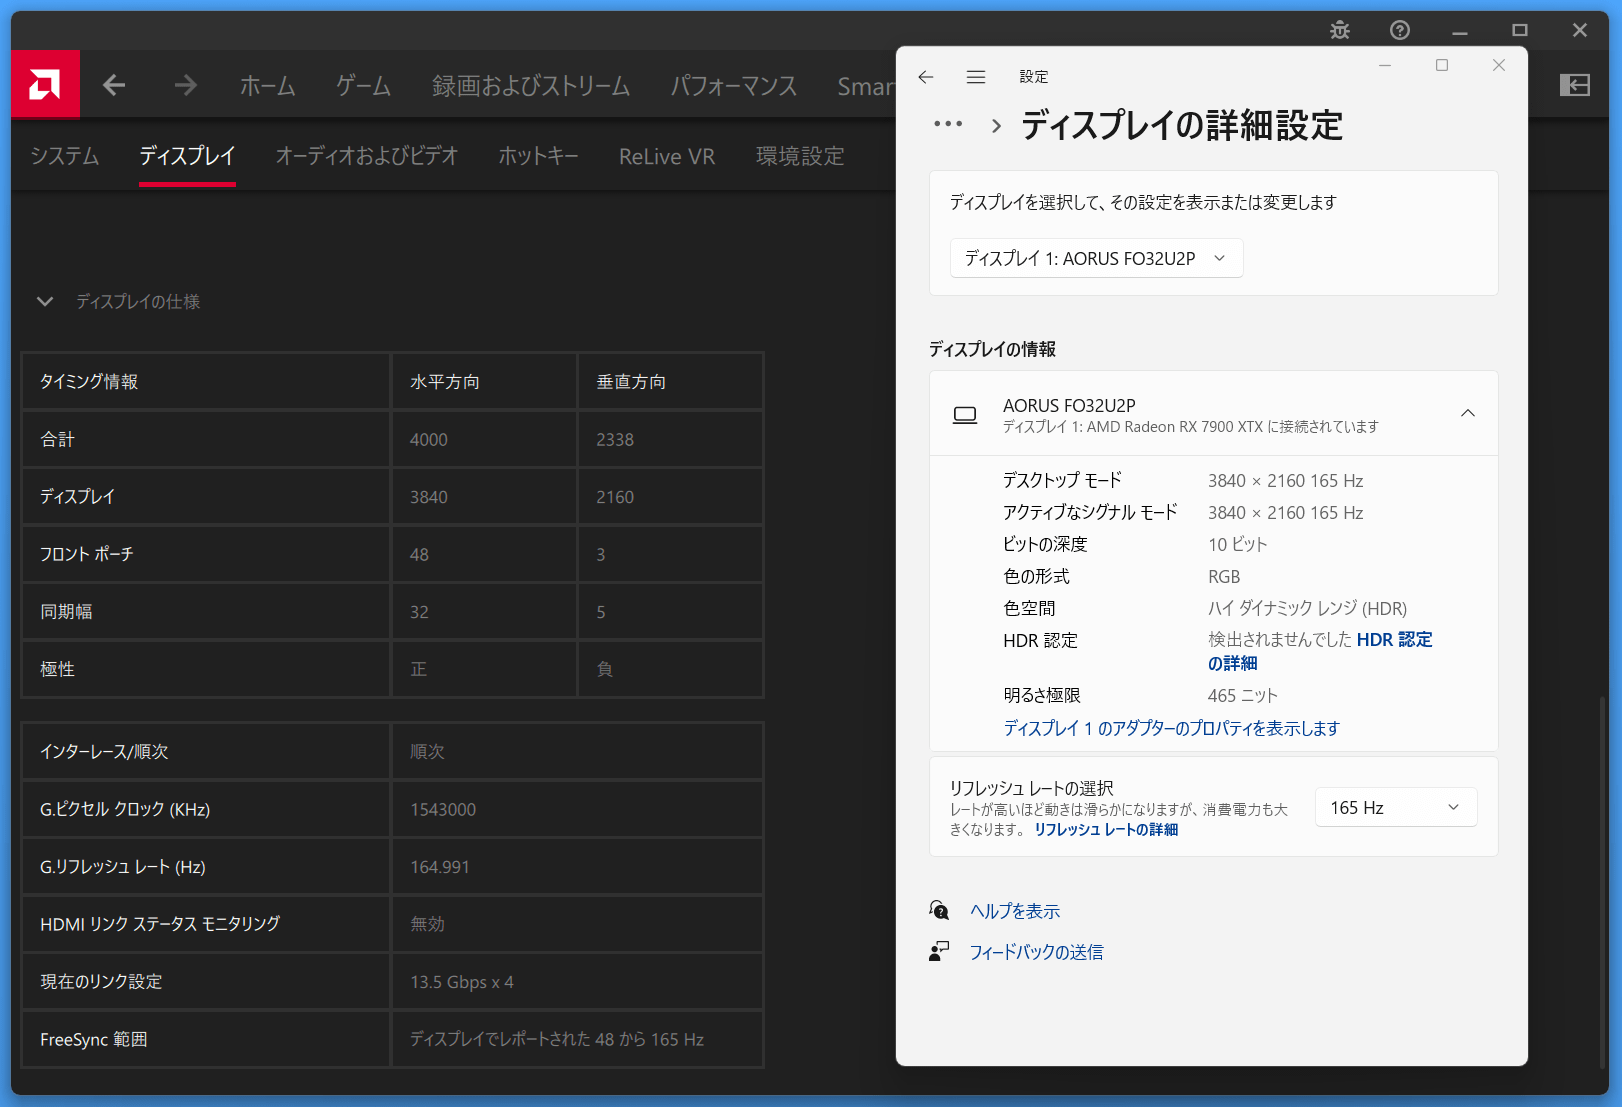Click the 465 ニット brightness value
1622x1107 pixels.
[1243, 695]
